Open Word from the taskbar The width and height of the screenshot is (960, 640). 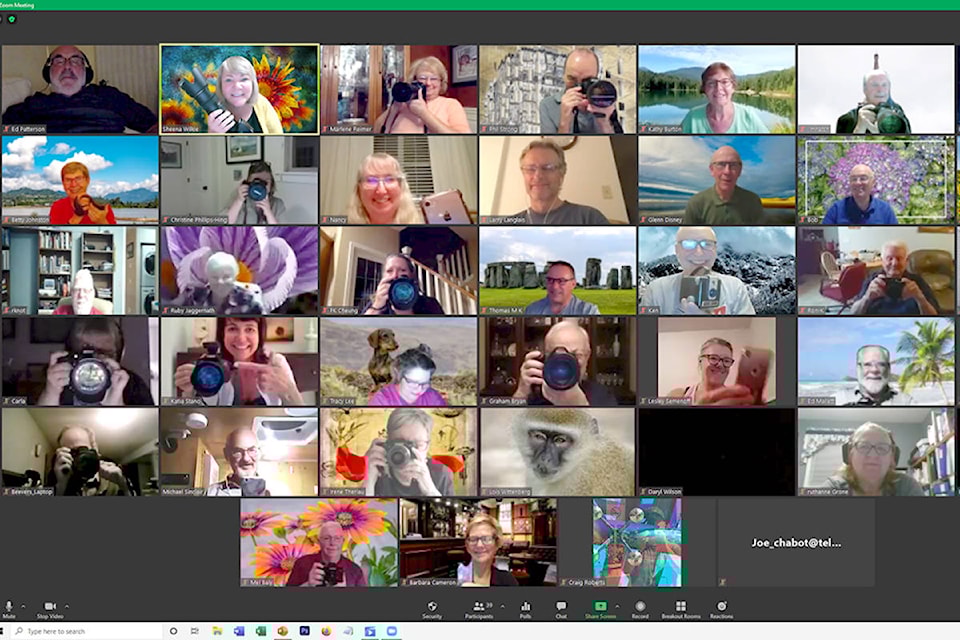pyautogui.click(x=239, y=631)
